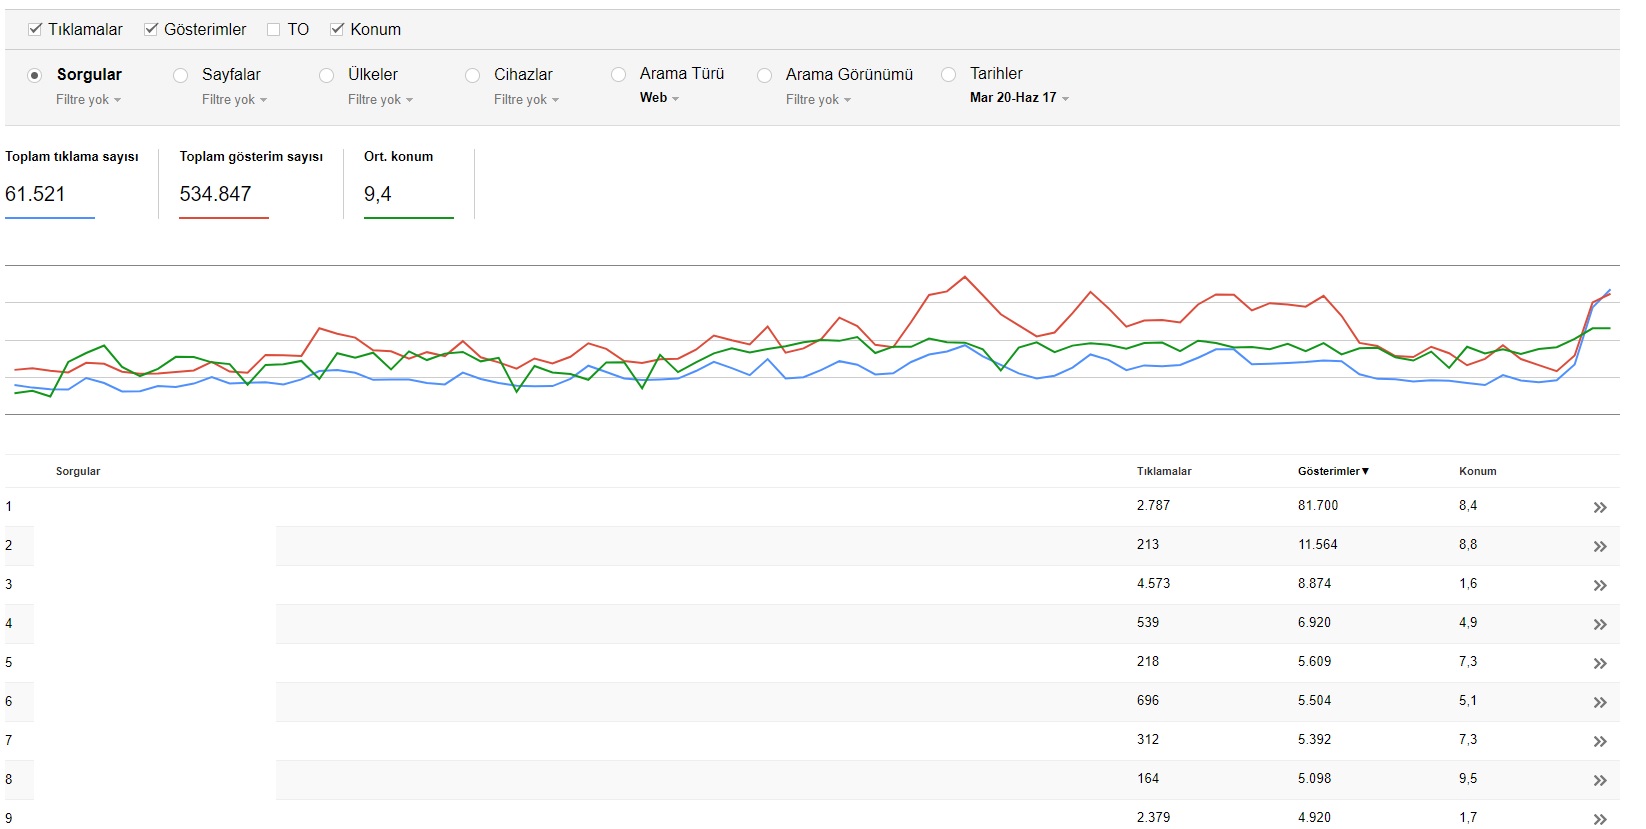Open details arrow for row 1

pyautogui.click(x=1600, y=508)
